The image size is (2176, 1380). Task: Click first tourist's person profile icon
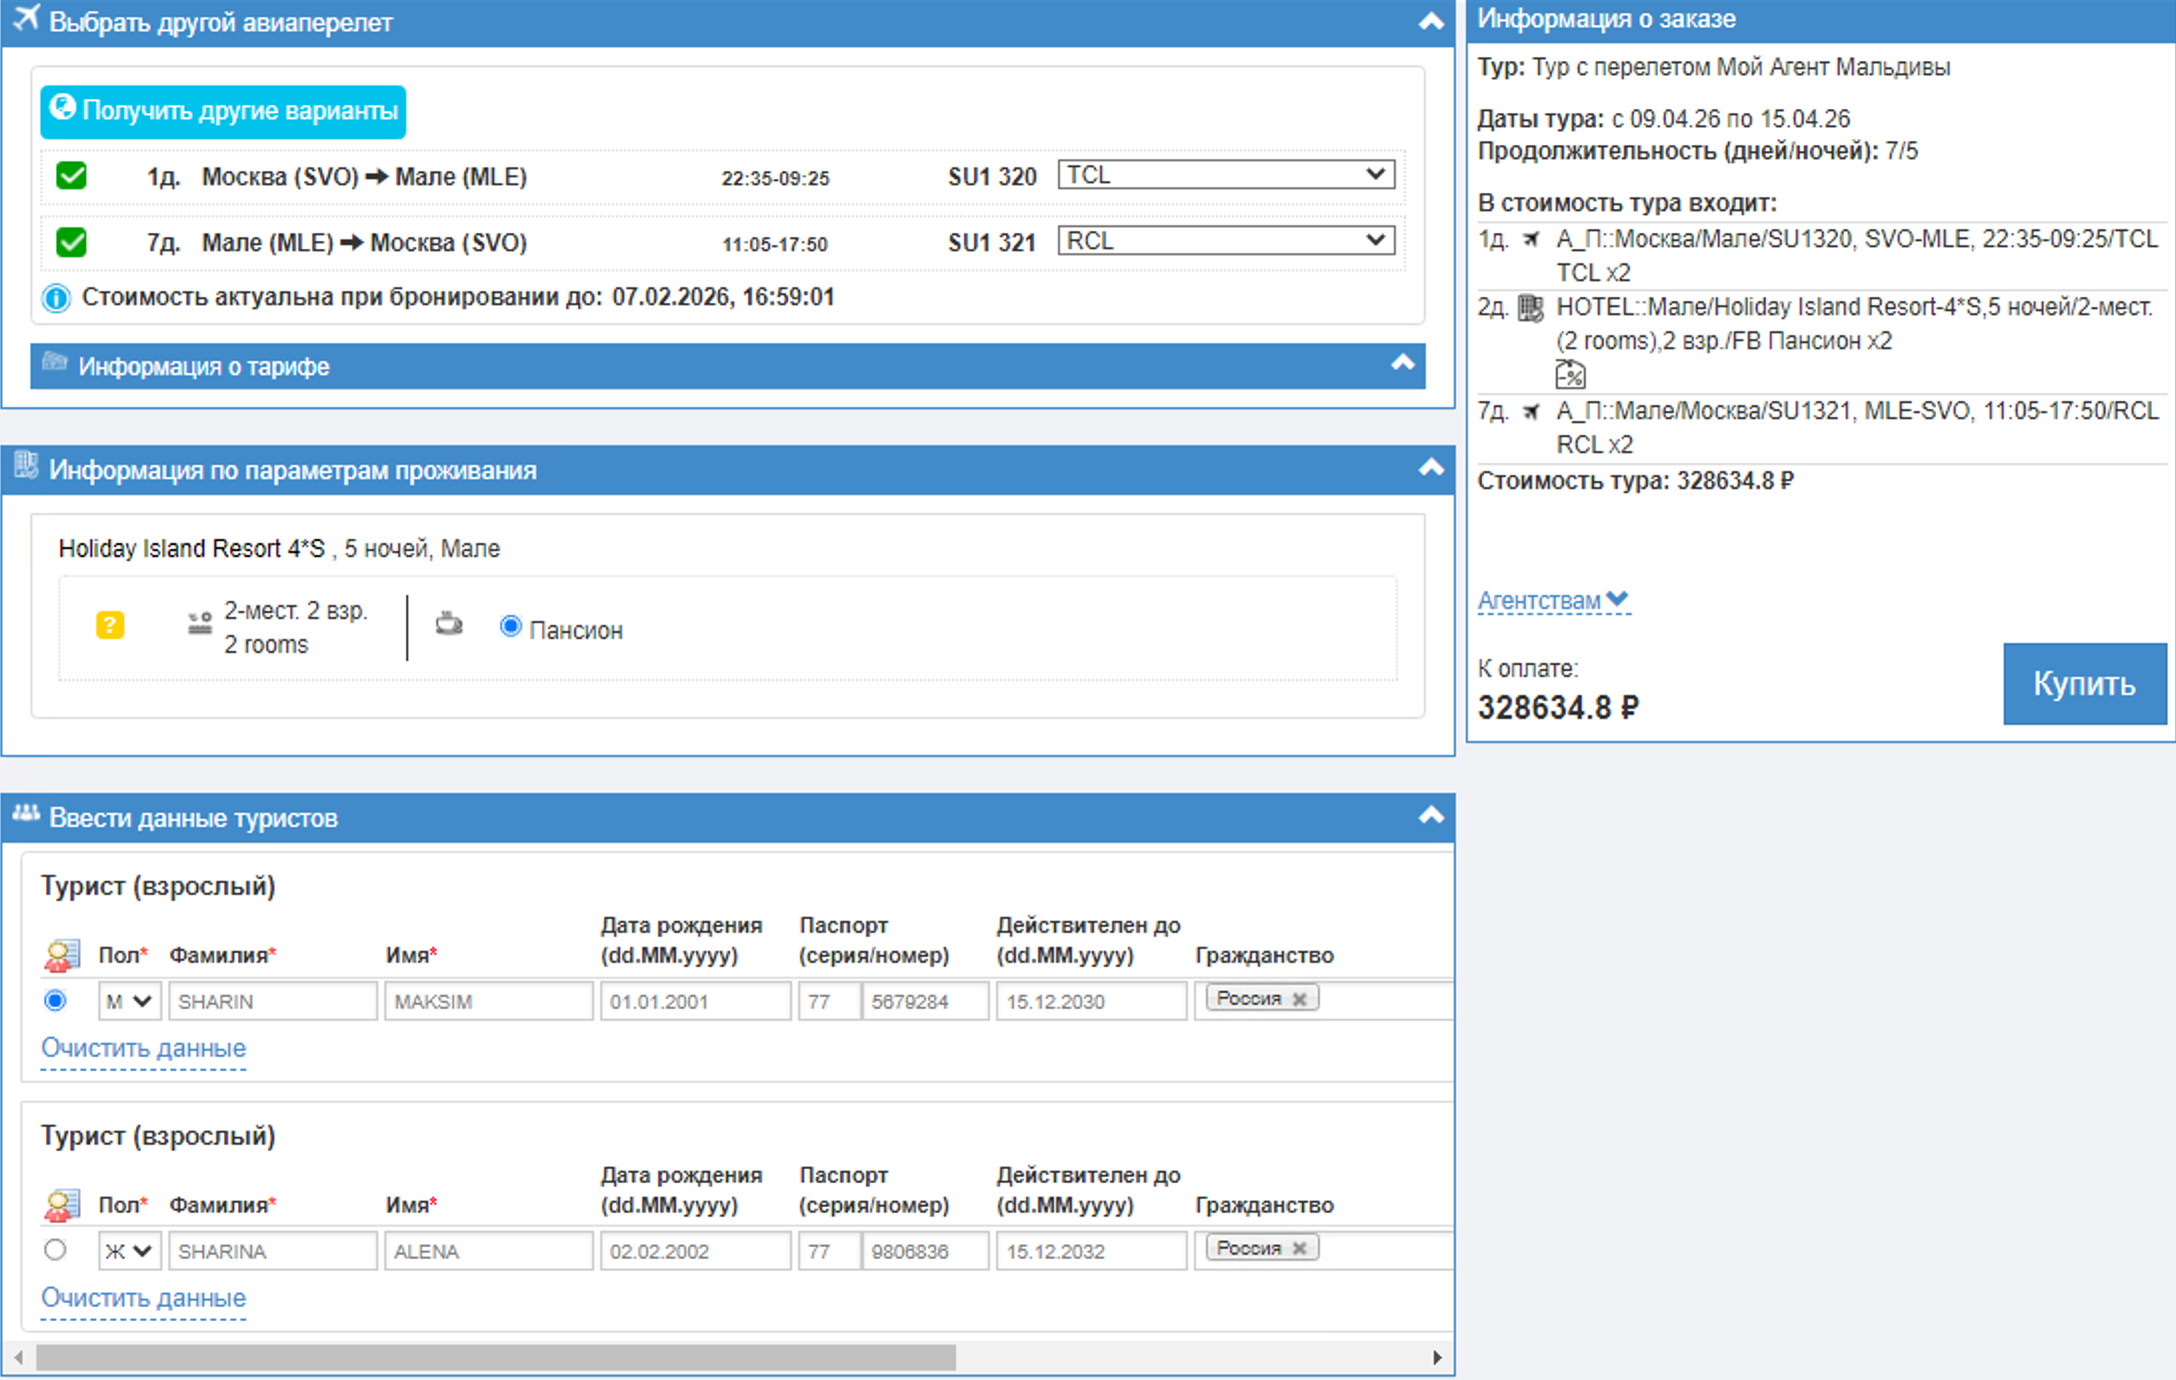tap(61, 956)
